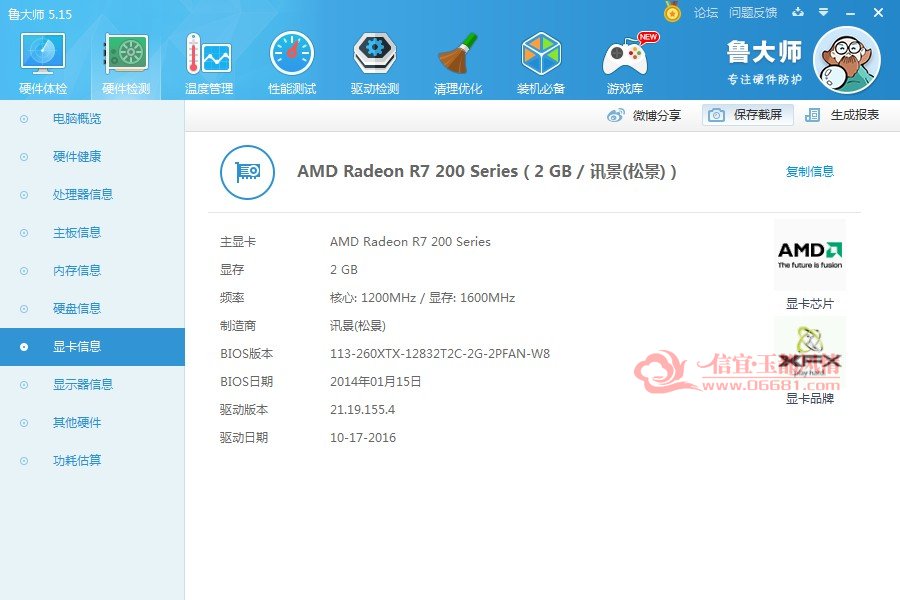
Task: Launch 性能测试 performance test
Action: pyautogui.click(x=292, y=54)
